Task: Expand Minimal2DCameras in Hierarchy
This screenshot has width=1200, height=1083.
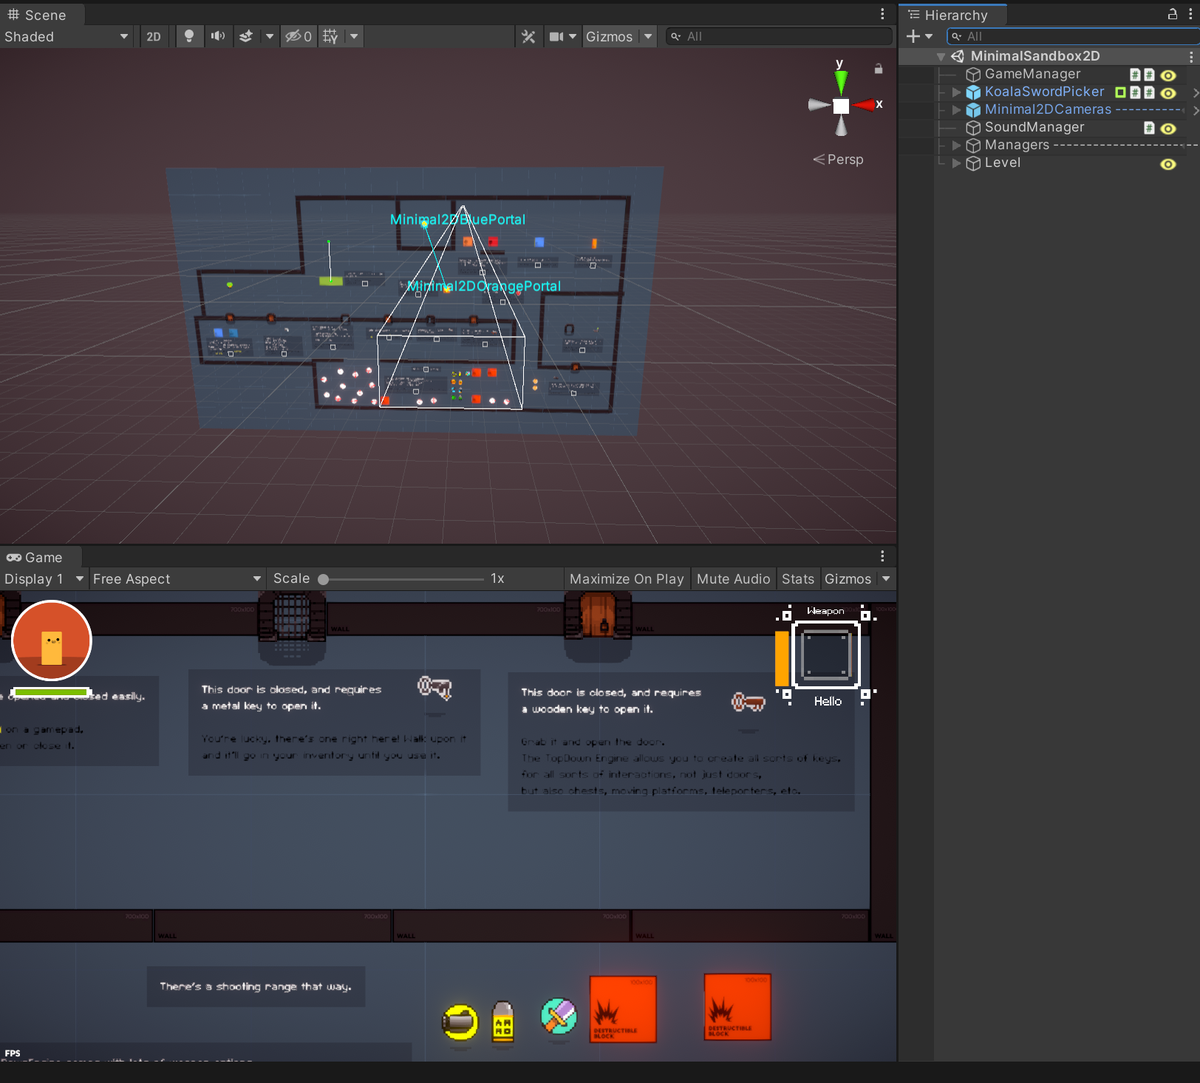Action: point(957,110)
